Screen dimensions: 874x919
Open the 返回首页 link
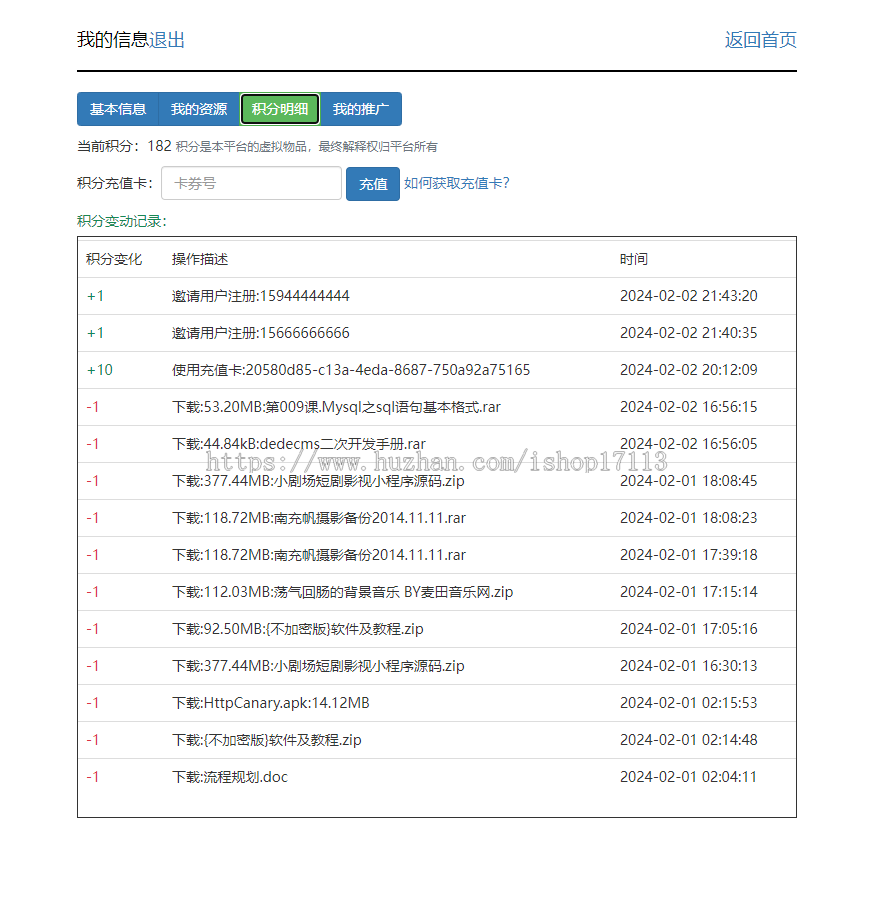tap(760, 40)
